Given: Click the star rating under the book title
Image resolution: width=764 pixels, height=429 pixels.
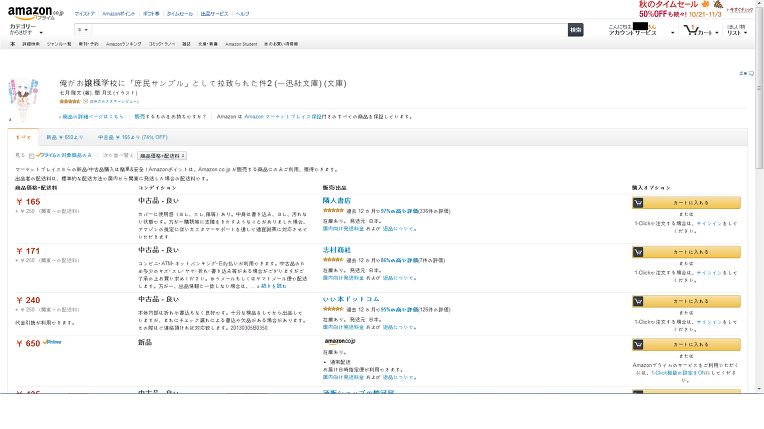Looking at the screenshot, I should click(x=70, y=101).
